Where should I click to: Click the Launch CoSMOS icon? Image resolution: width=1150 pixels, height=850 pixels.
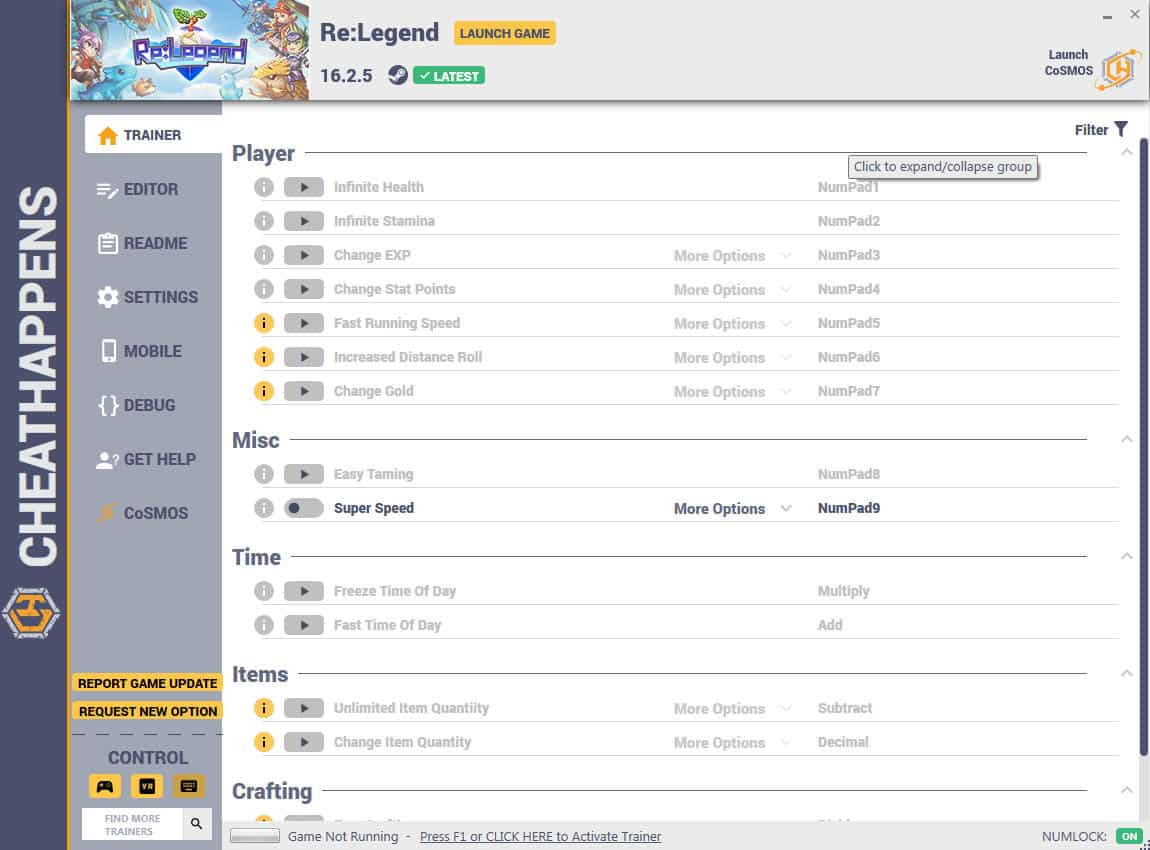pyautogui.click(x=1118, y=70)
